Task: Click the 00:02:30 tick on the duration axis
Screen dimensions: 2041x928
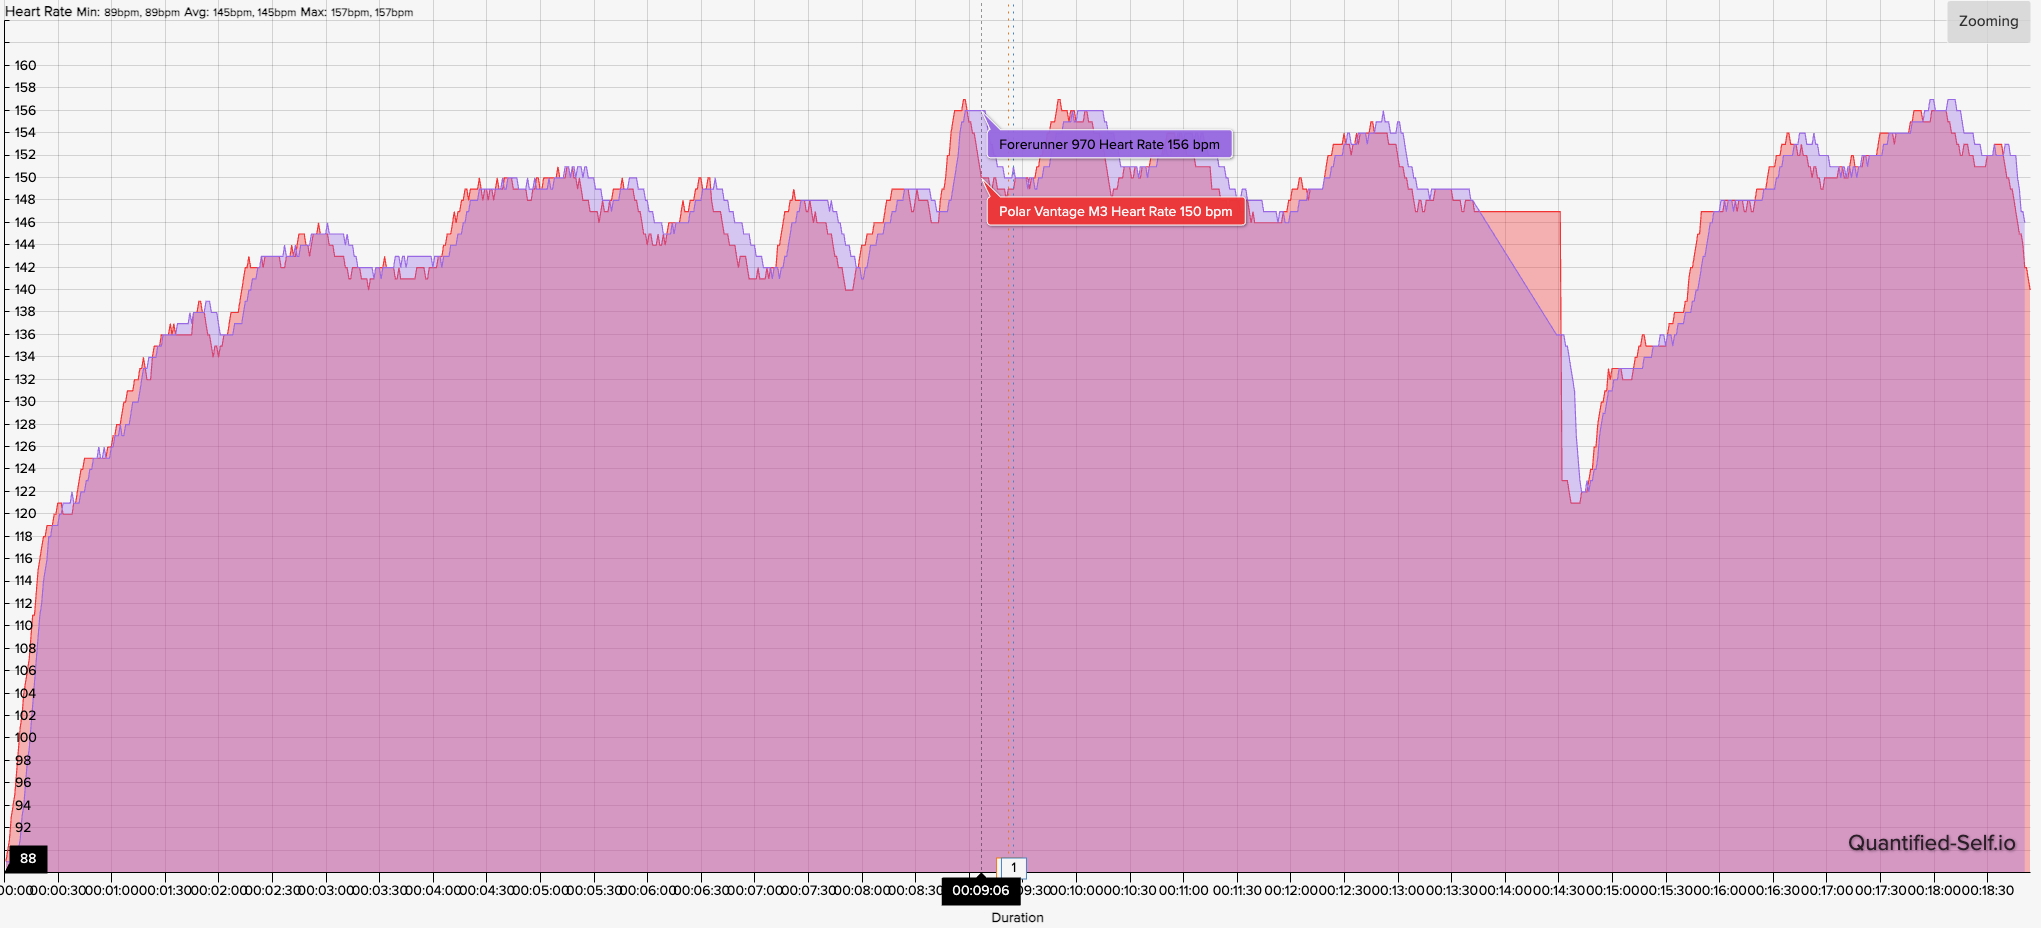Action: [x=272, y=890]
